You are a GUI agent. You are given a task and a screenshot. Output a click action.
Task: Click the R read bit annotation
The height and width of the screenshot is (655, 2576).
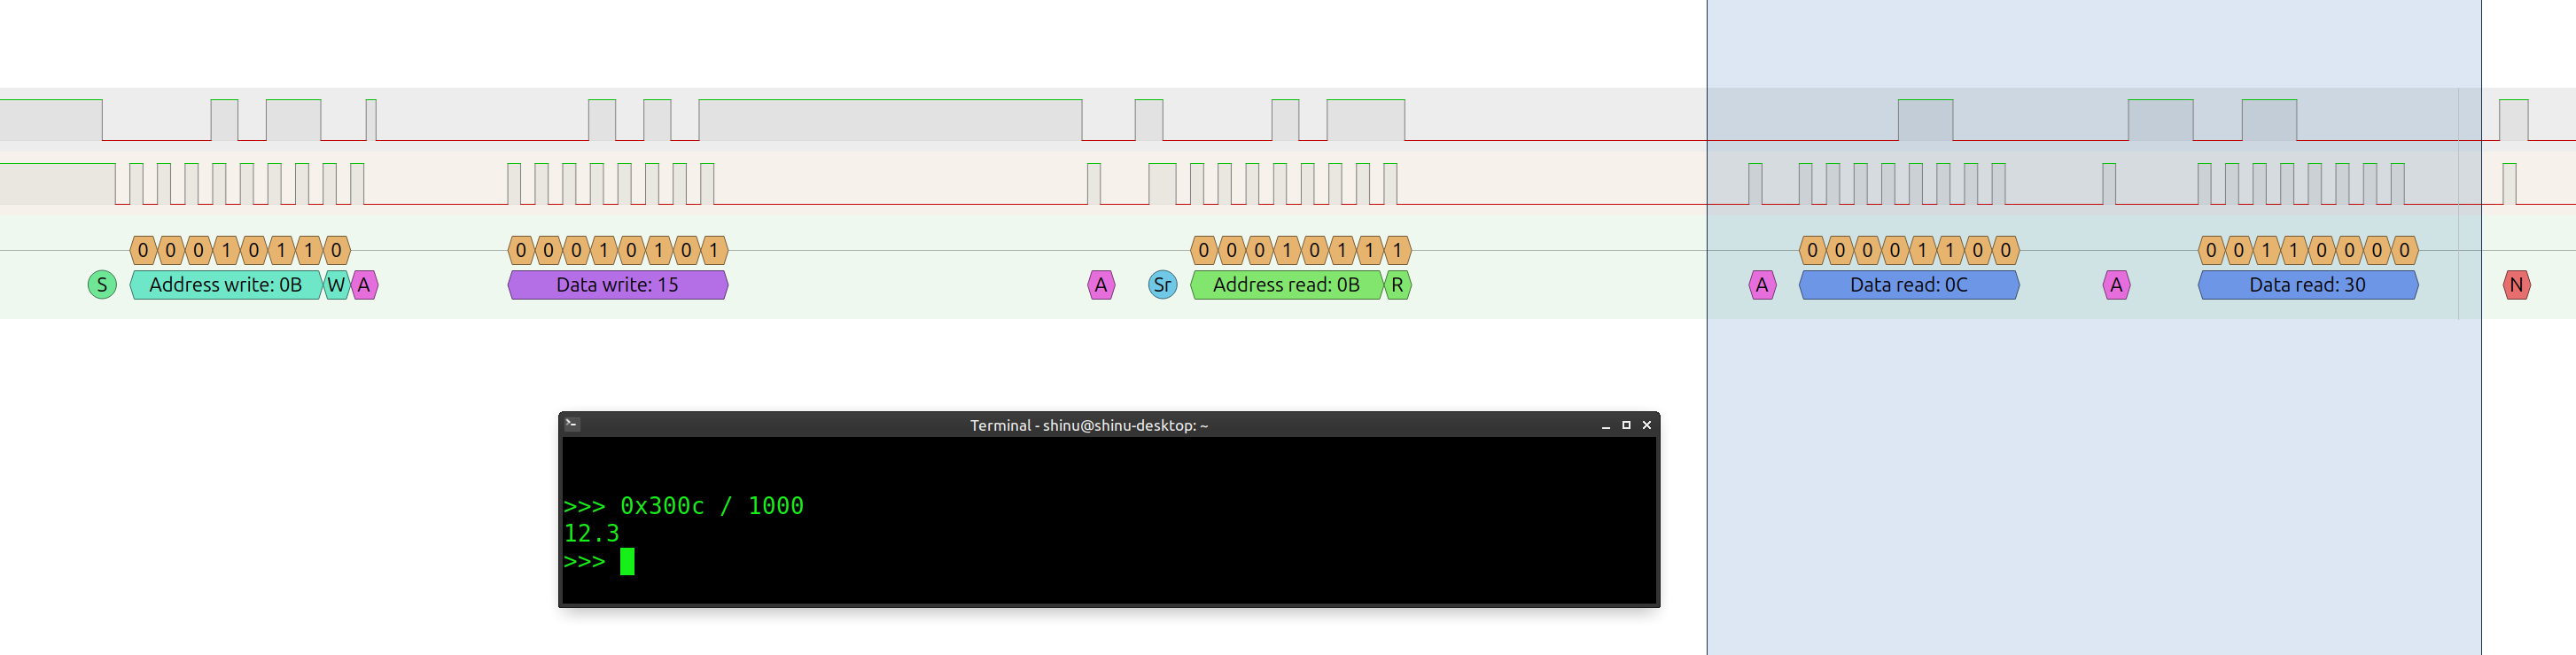tap(1397, 285)
